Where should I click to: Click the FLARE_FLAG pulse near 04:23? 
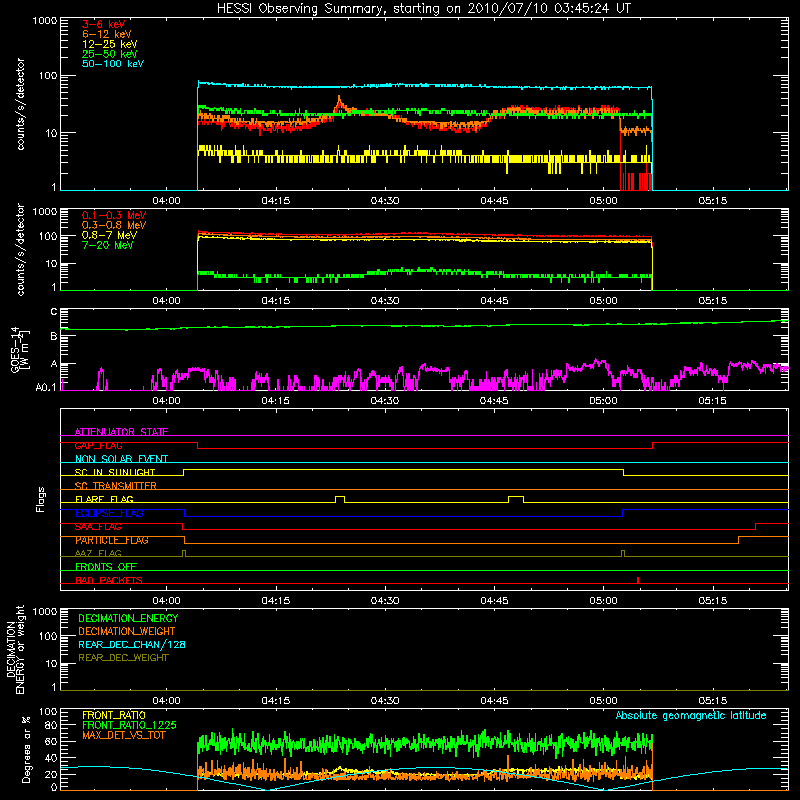[x=340, y=499]
